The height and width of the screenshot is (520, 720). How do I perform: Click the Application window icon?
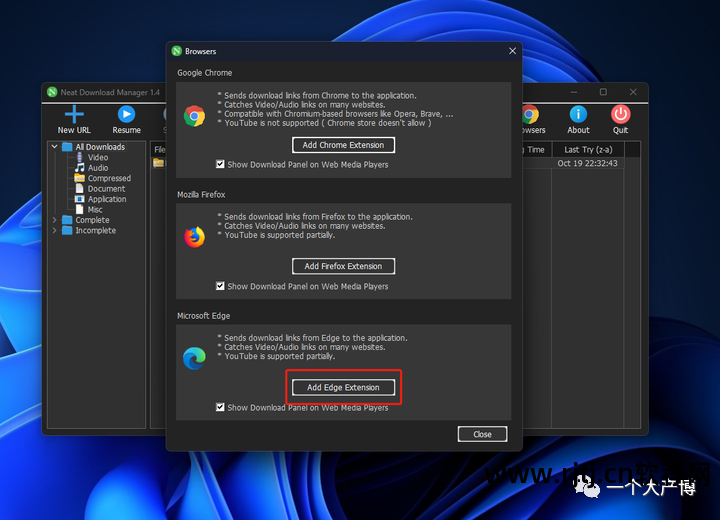click(x=79, y=199)
